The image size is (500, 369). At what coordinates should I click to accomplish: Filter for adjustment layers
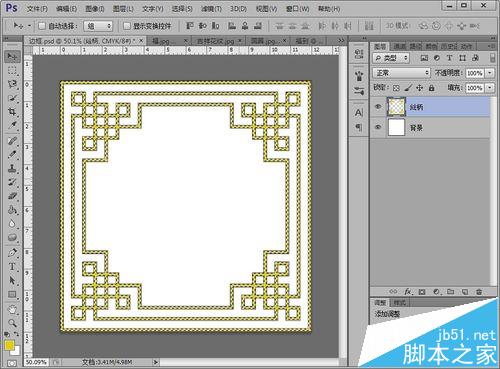(x=437, y=58)
